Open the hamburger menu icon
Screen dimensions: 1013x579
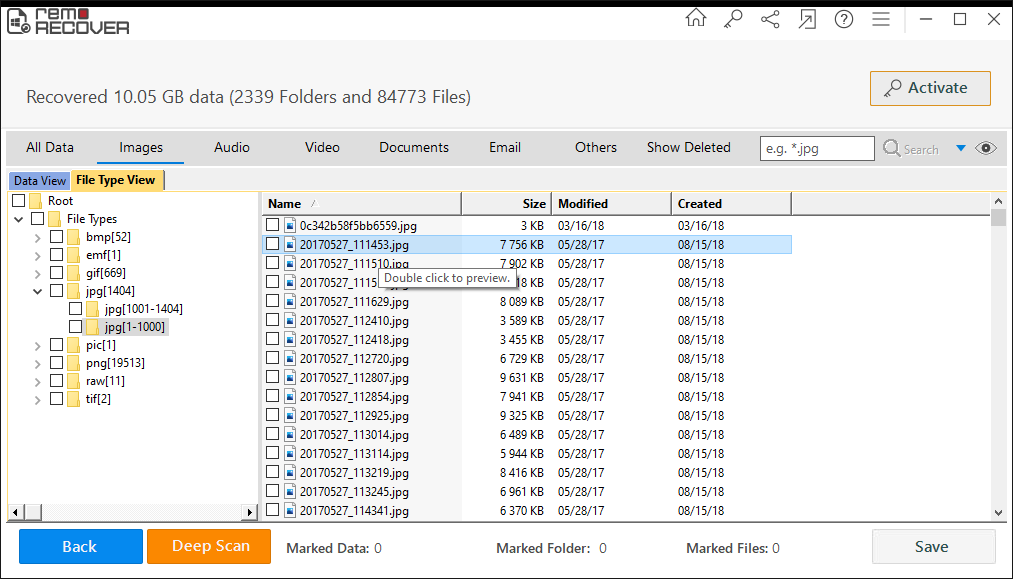[881, 19]
